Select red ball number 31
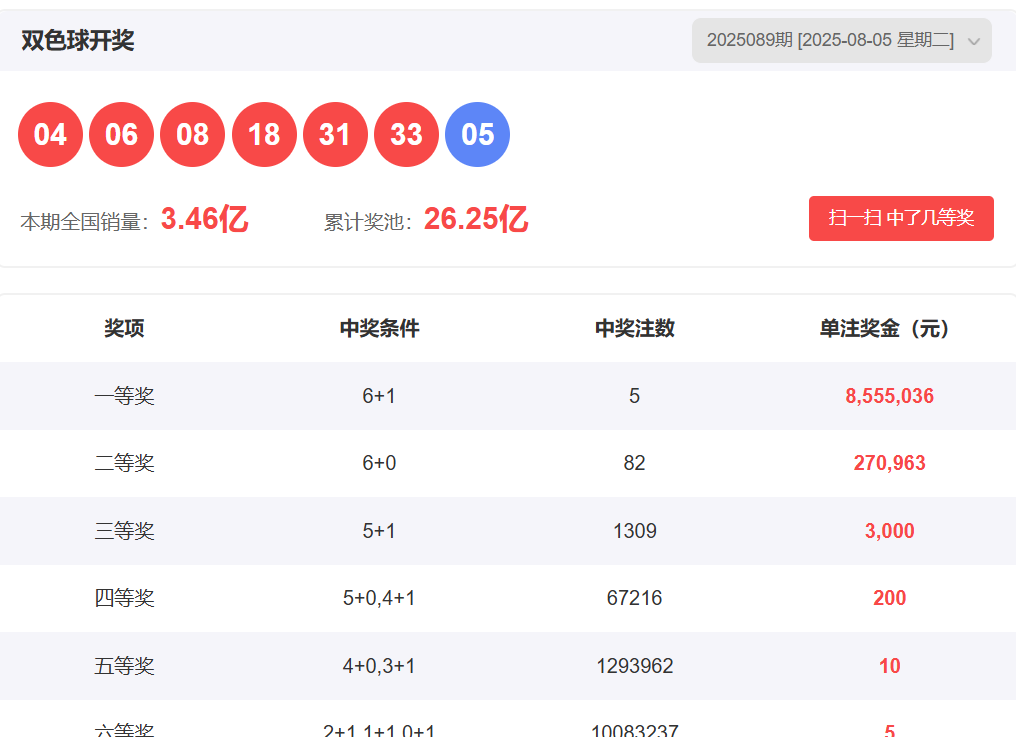 tap(335, 135)
